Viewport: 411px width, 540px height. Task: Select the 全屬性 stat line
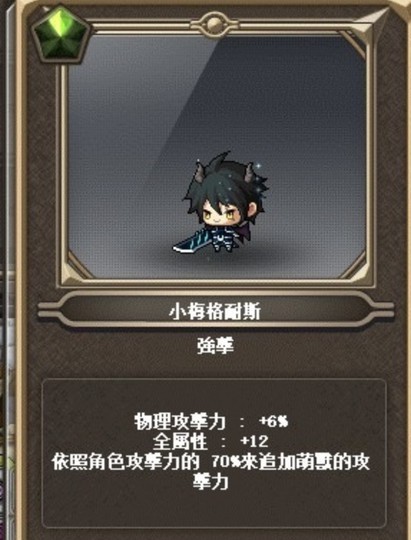(210, 442)
